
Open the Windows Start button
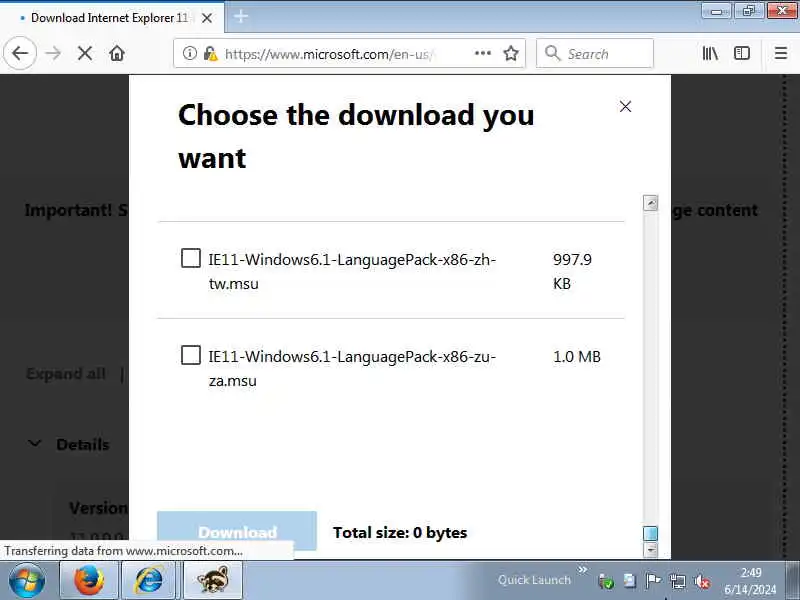(27, 581)
